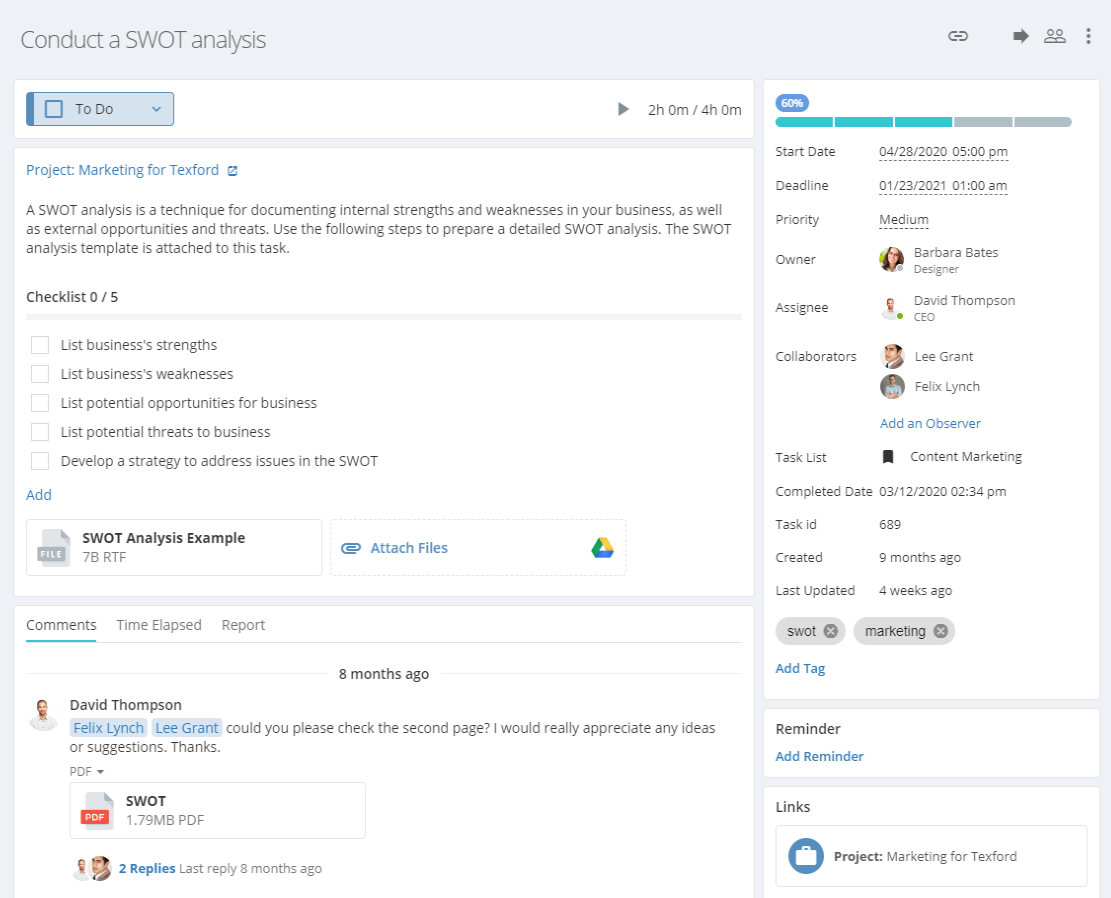Click the Lee Grant mention tag
Screen dimensions: 1111x898
[186, 728]
